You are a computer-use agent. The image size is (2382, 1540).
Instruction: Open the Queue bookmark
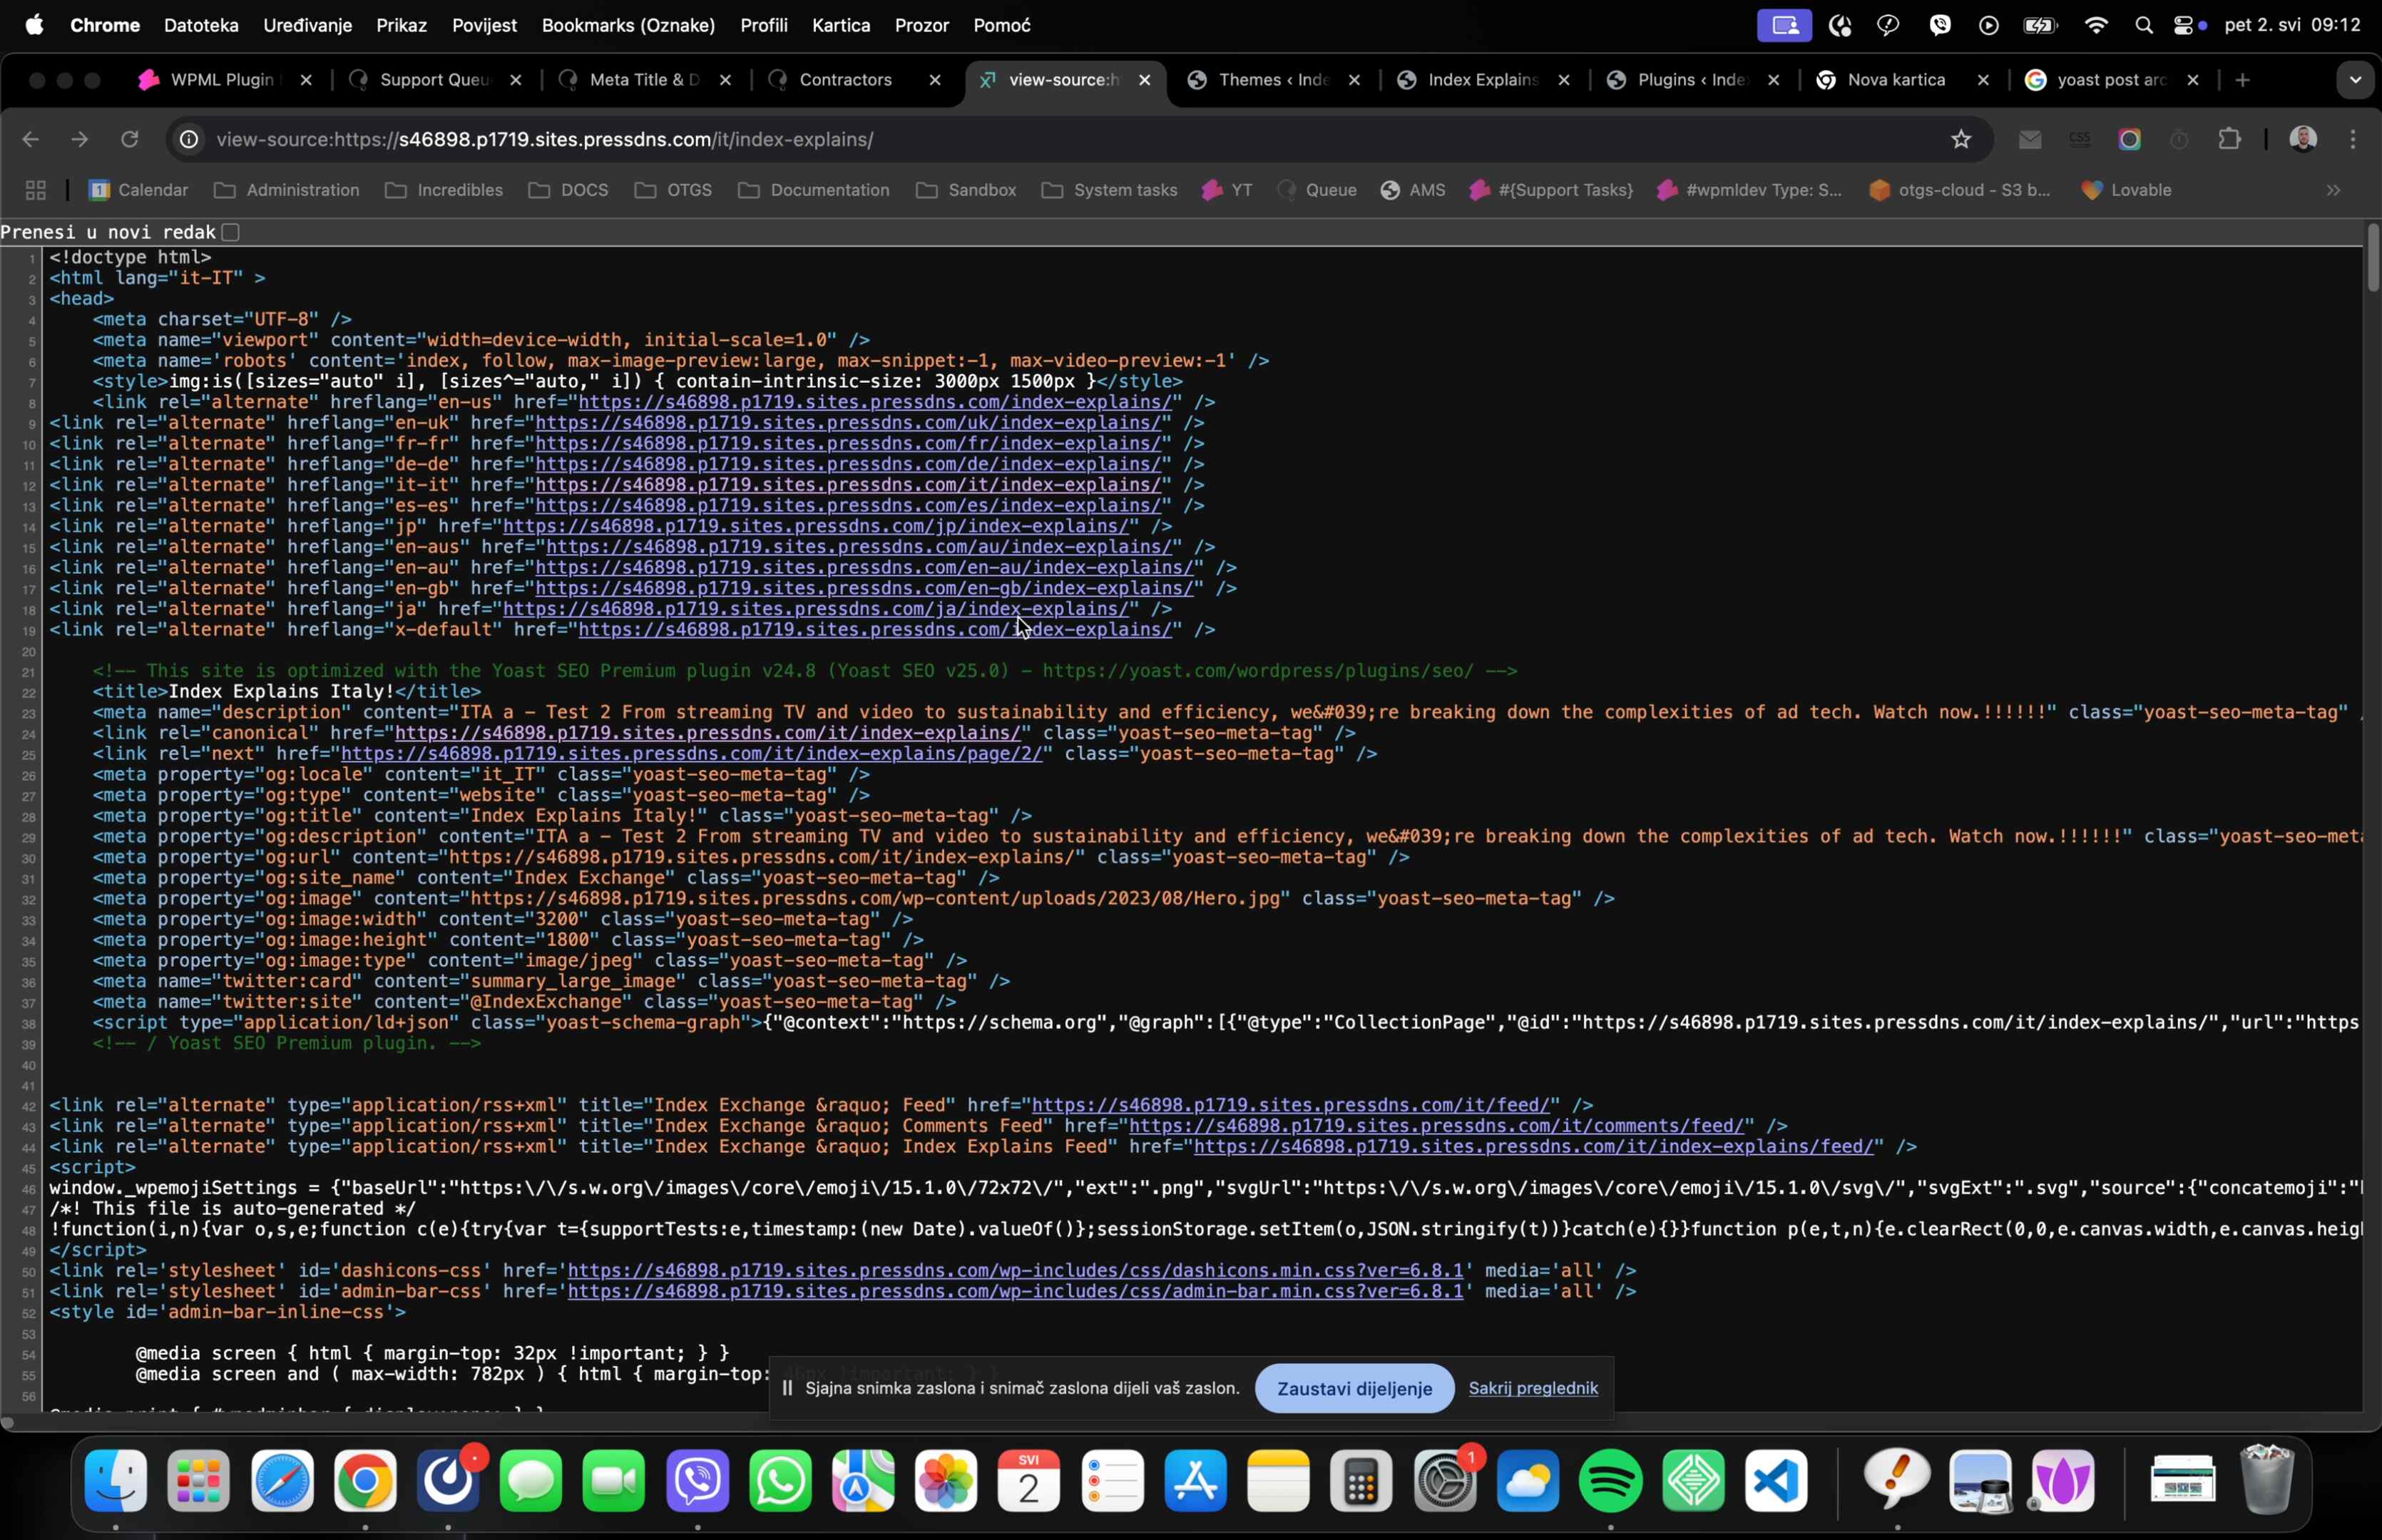click(1317, 190)
